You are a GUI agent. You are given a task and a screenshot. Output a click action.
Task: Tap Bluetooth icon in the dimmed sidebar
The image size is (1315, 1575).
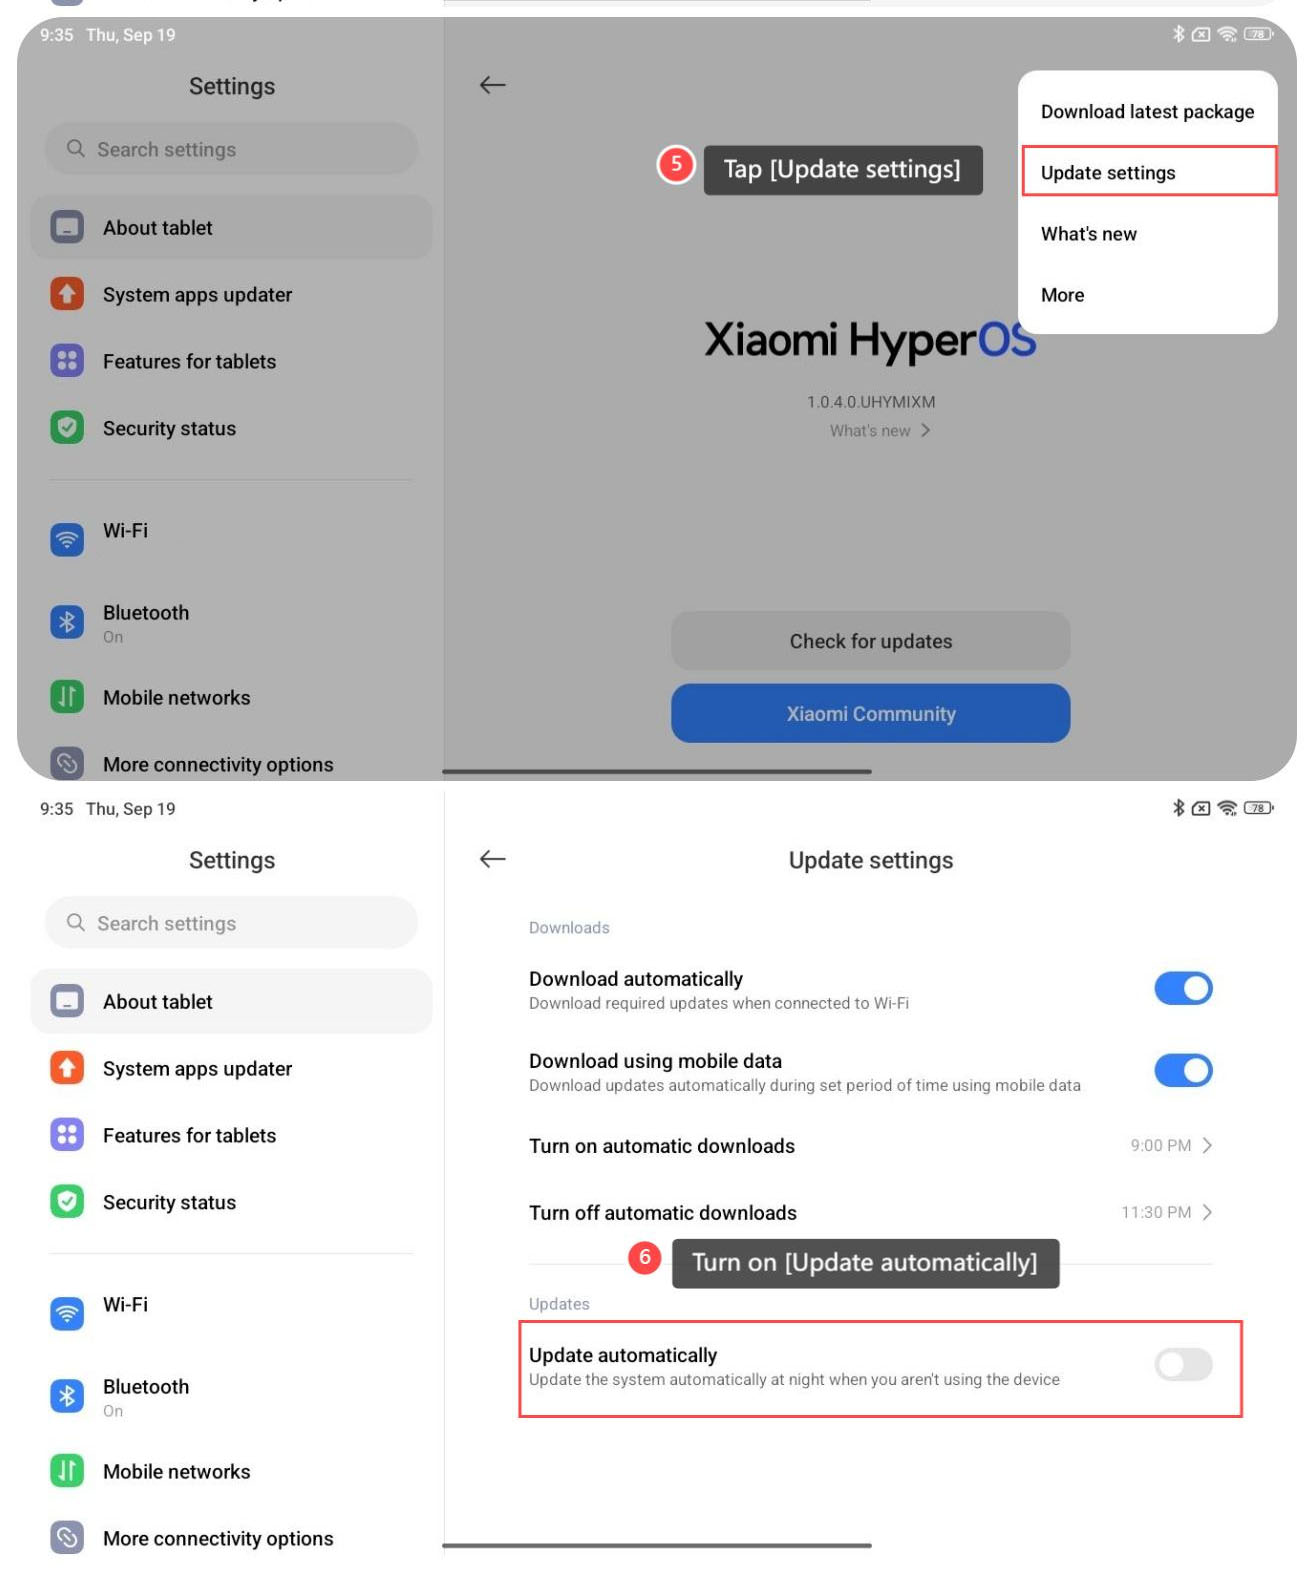tap(67, 622)
